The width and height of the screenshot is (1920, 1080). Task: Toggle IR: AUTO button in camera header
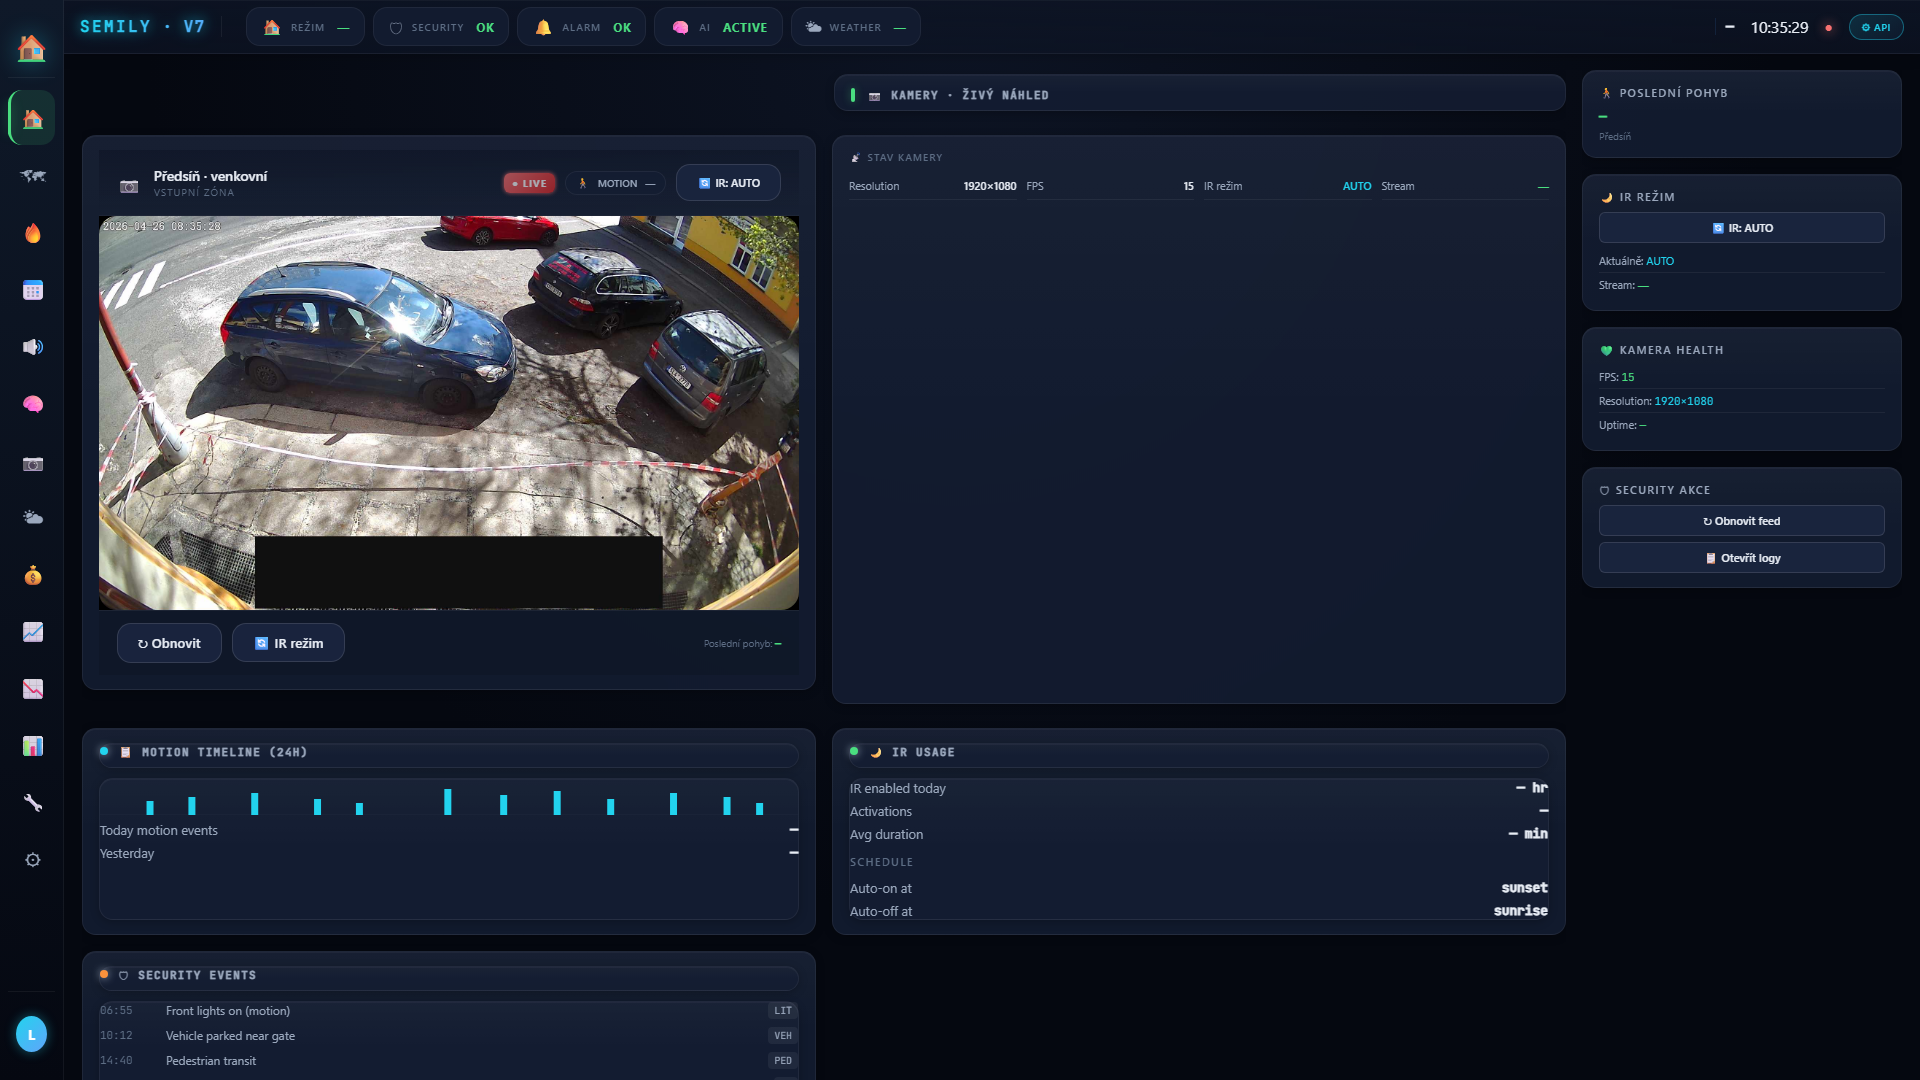[x=728, y=183]
